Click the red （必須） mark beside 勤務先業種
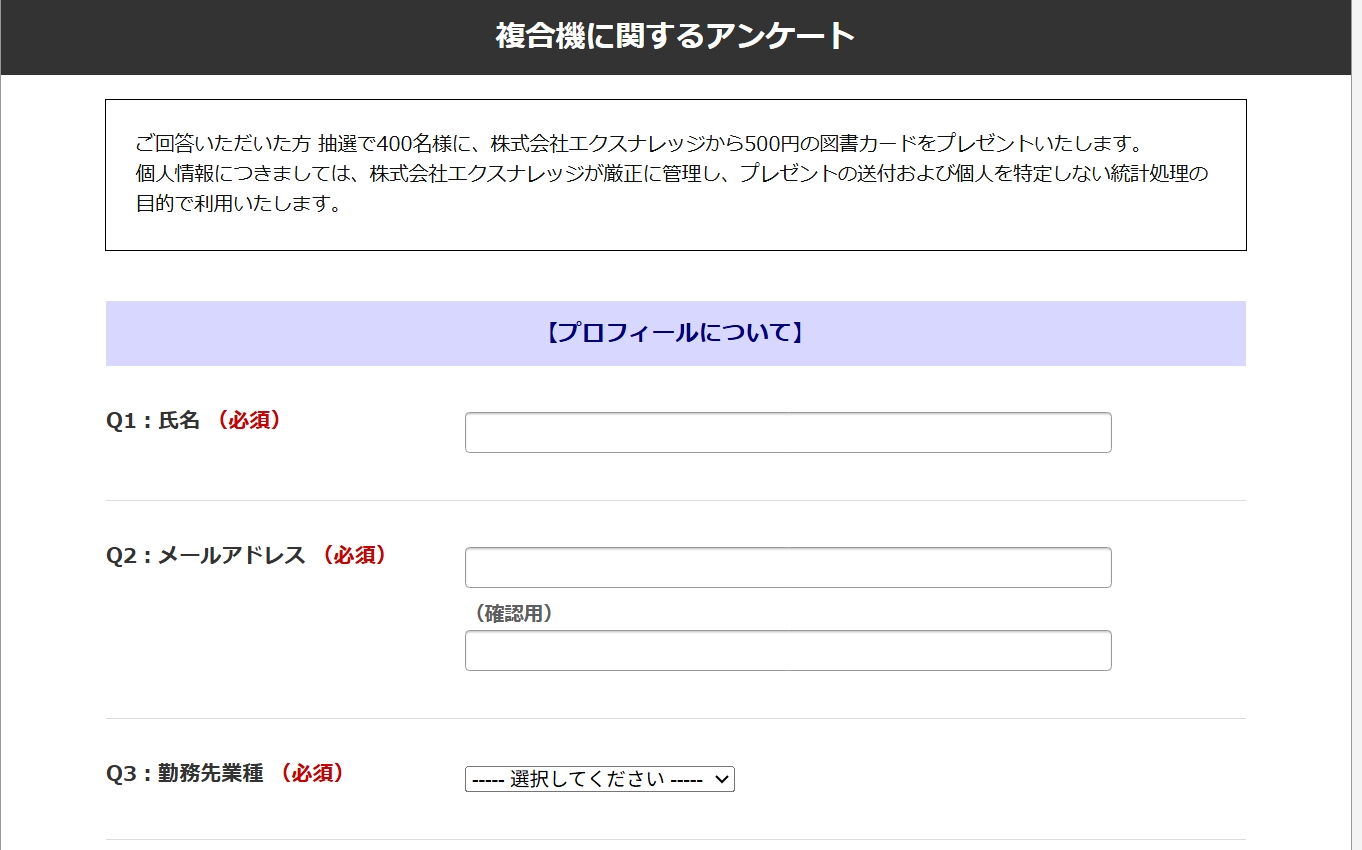The height and width of the screenshot is (850, 1362). tap(312, 774)
